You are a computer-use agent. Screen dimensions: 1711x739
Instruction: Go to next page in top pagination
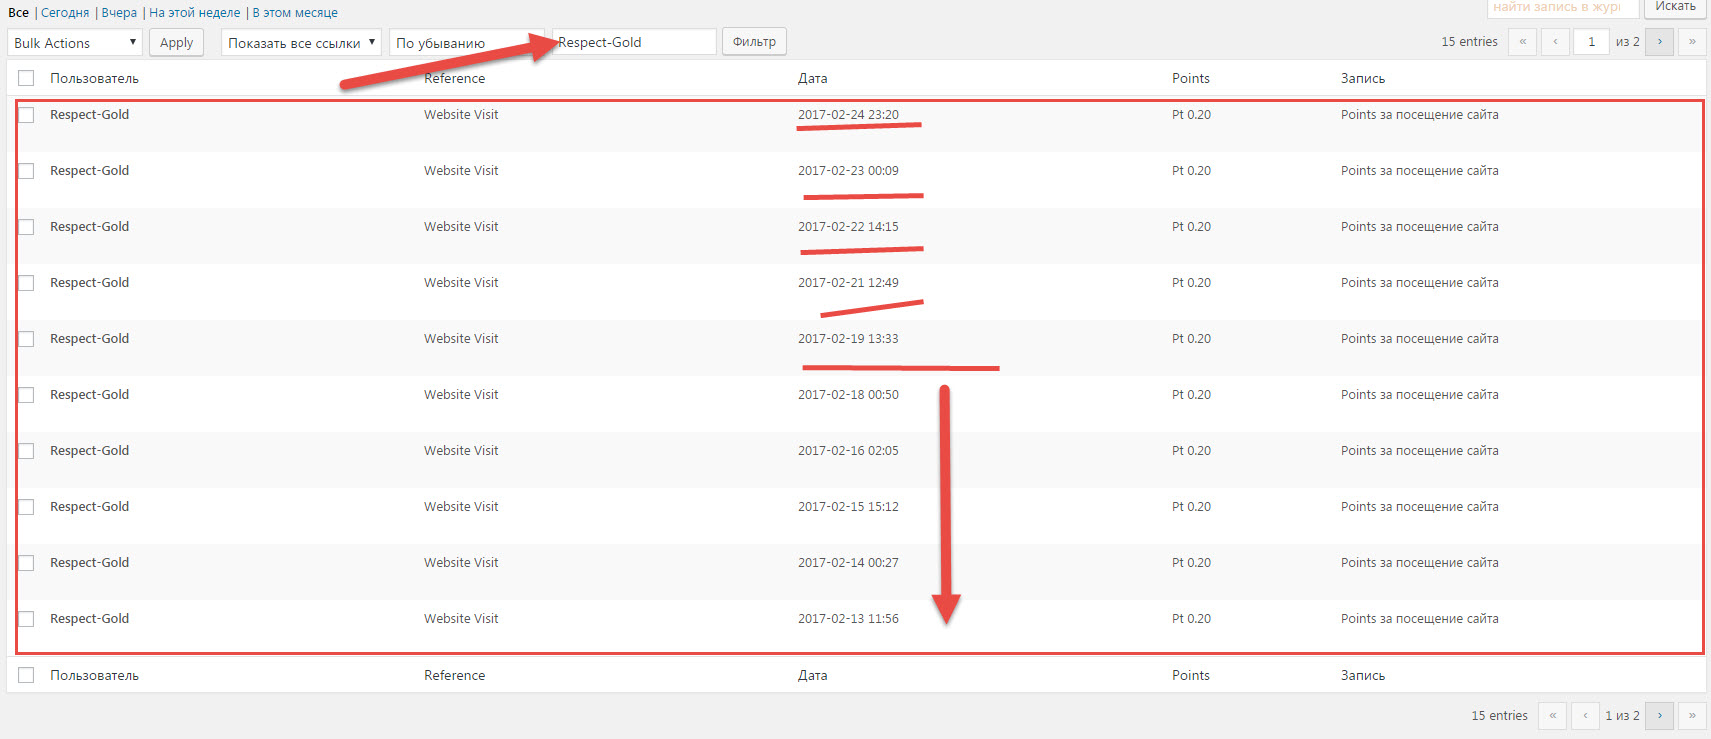[x=1659, y=42]
